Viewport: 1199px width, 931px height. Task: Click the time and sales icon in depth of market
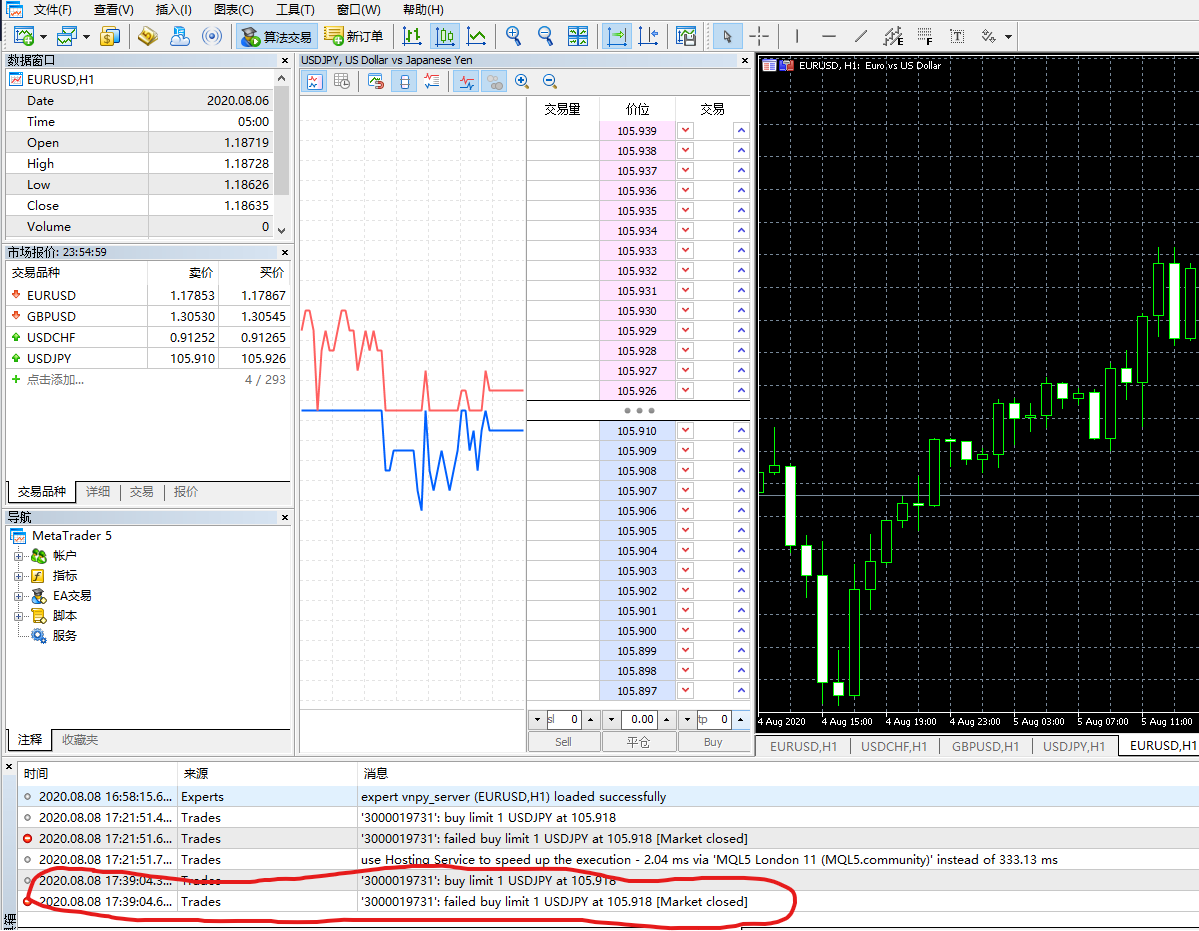(x=342, y=82)
